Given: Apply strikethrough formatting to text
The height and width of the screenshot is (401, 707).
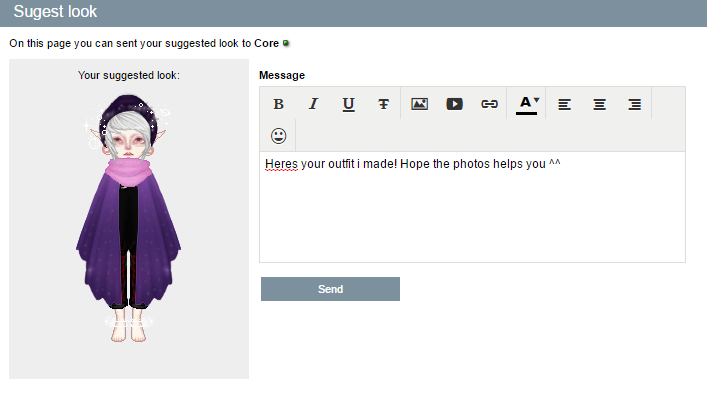Looking at the screenshot, I should (383, 104).
